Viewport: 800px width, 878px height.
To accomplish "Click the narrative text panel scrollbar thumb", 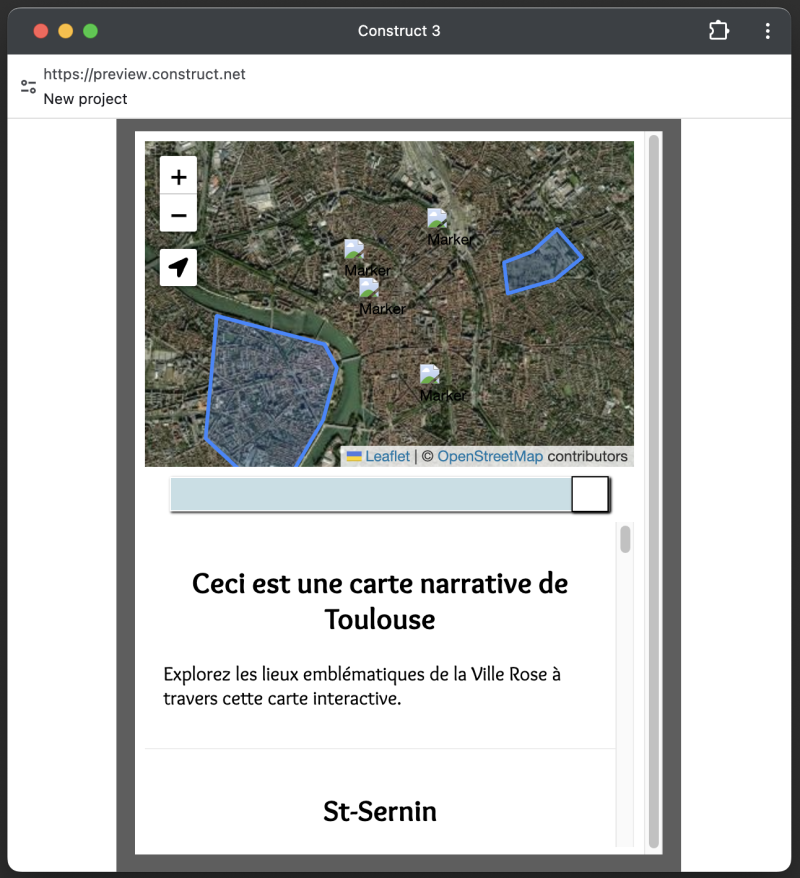I will pyautogui.click(x=625, y=539).
